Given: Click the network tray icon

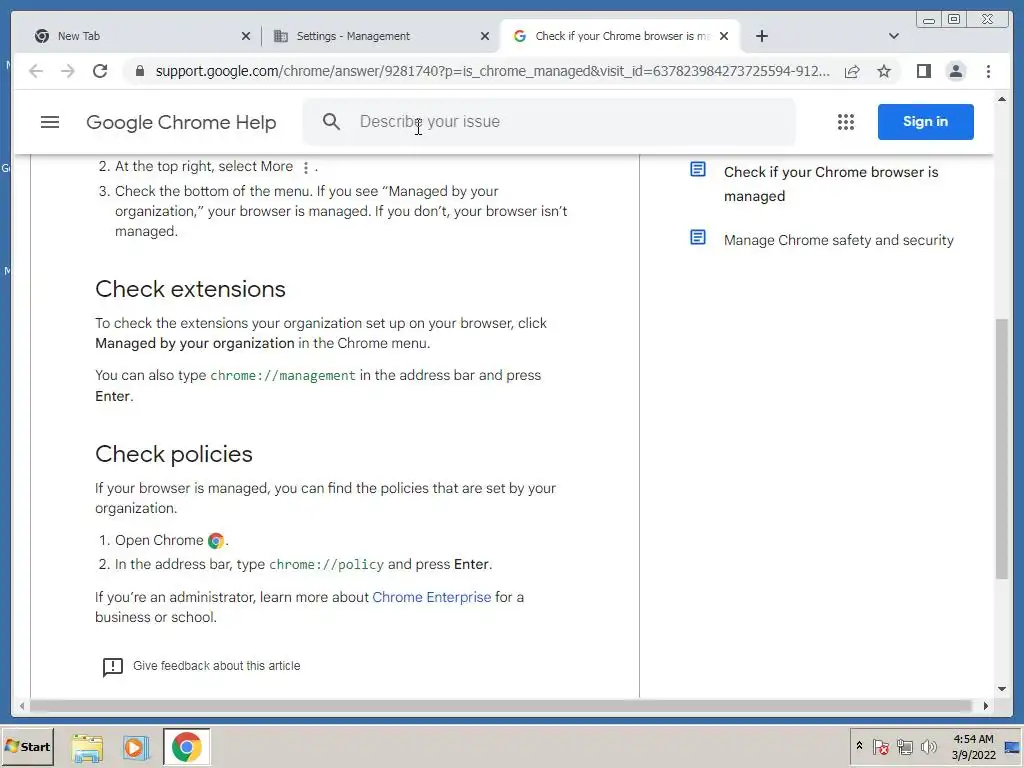Looking at the screenshot, I should (x=904, y=746).
